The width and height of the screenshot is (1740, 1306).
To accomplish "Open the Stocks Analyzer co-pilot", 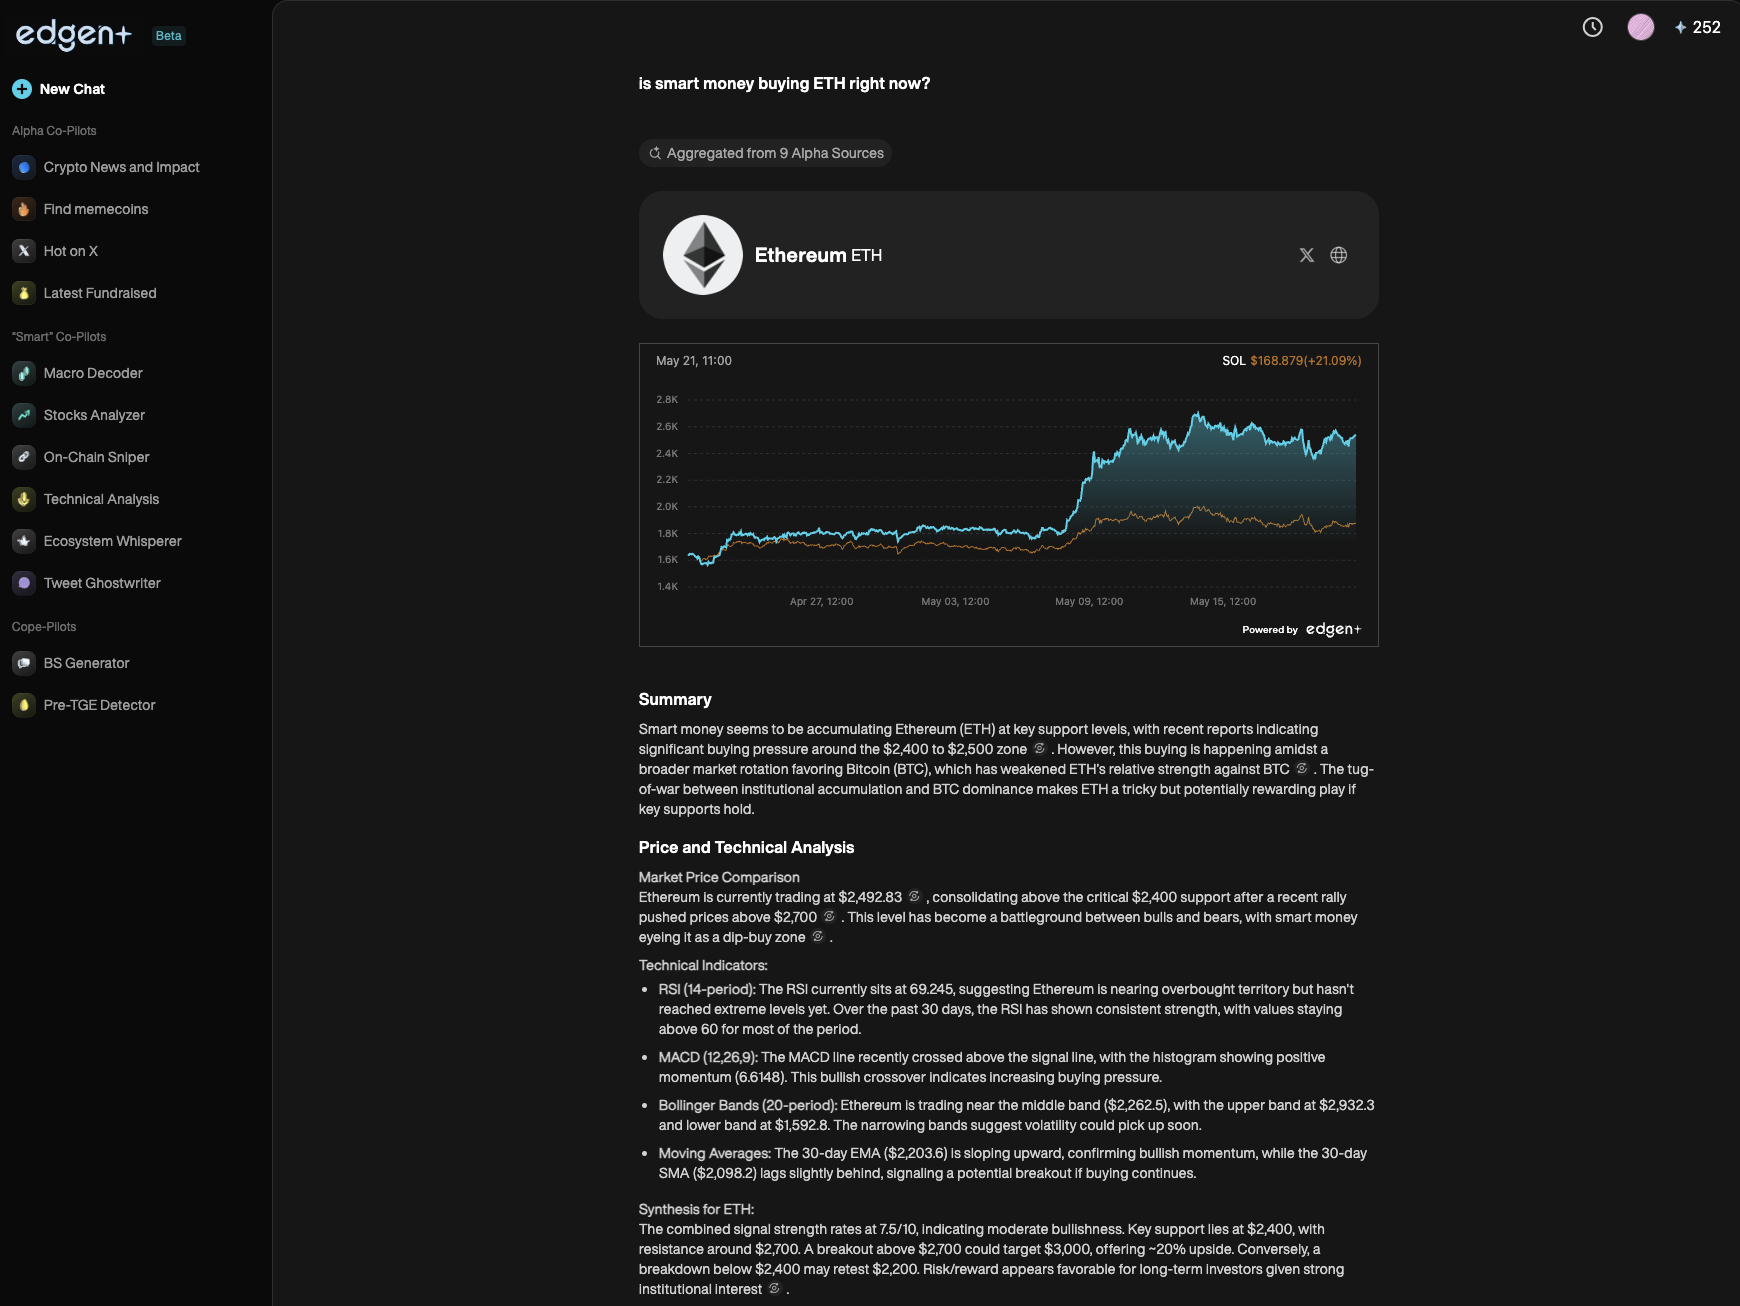I will point(94,415).
